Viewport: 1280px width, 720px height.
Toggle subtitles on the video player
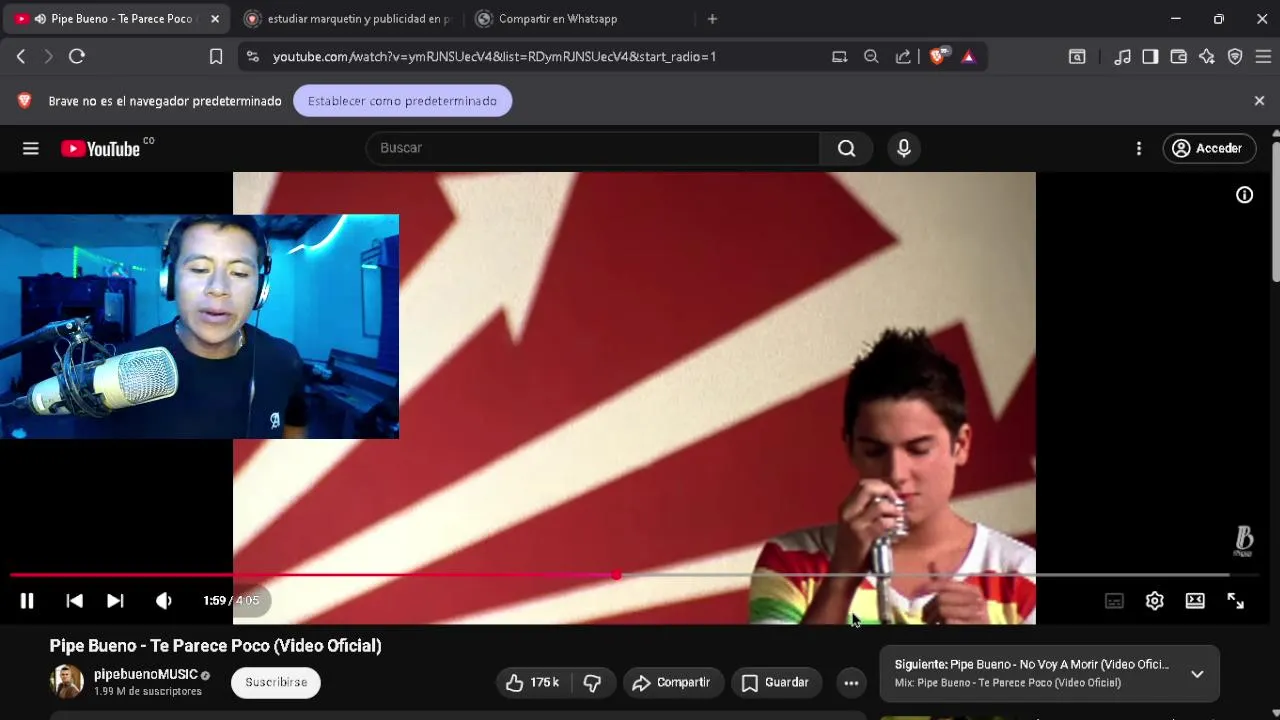tap(1114, 601)
